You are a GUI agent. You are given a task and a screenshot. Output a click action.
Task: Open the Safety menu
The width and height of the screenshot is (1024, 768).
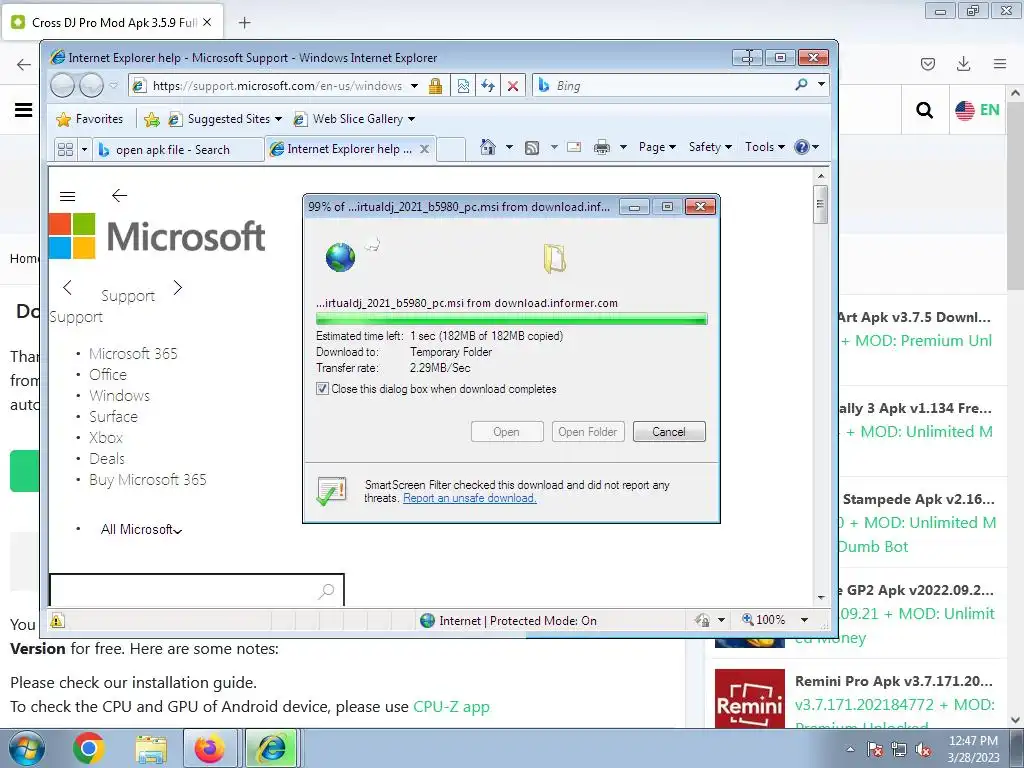click(711, 147)
